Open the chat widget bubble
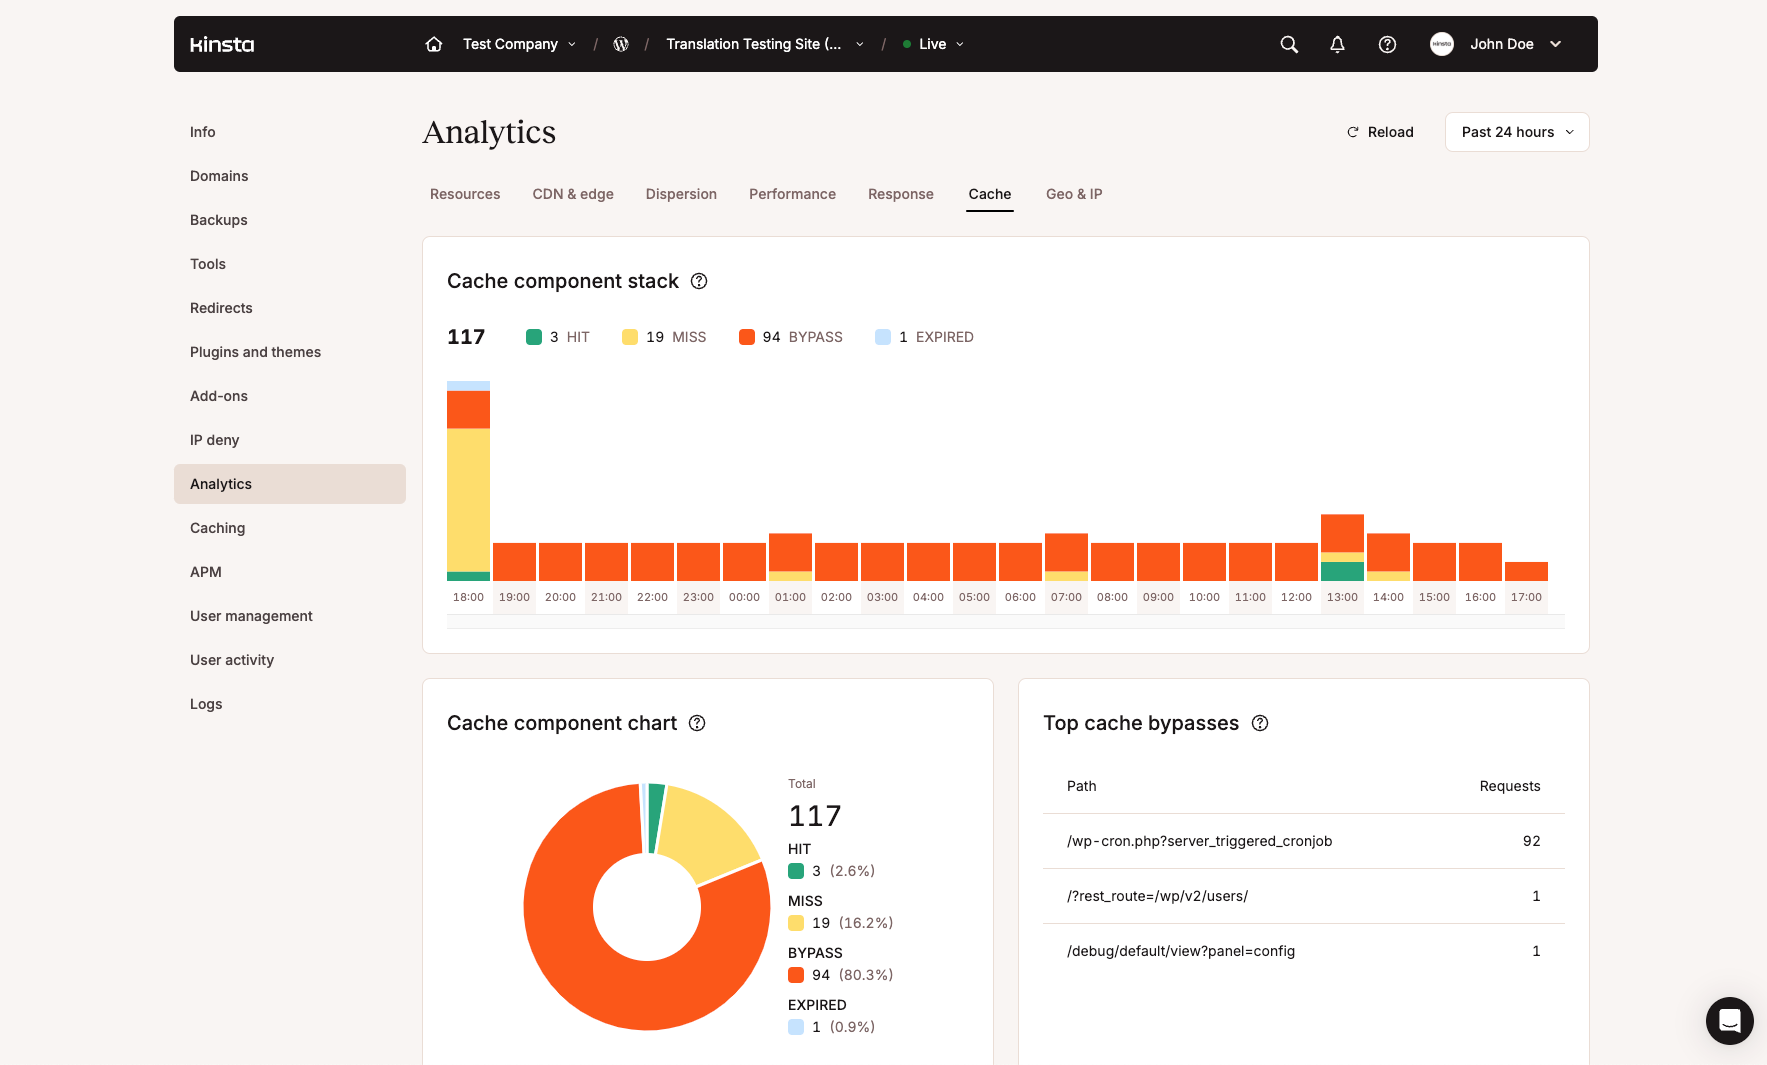Screen dimensions: 1767x1065 point(1729,1020)
